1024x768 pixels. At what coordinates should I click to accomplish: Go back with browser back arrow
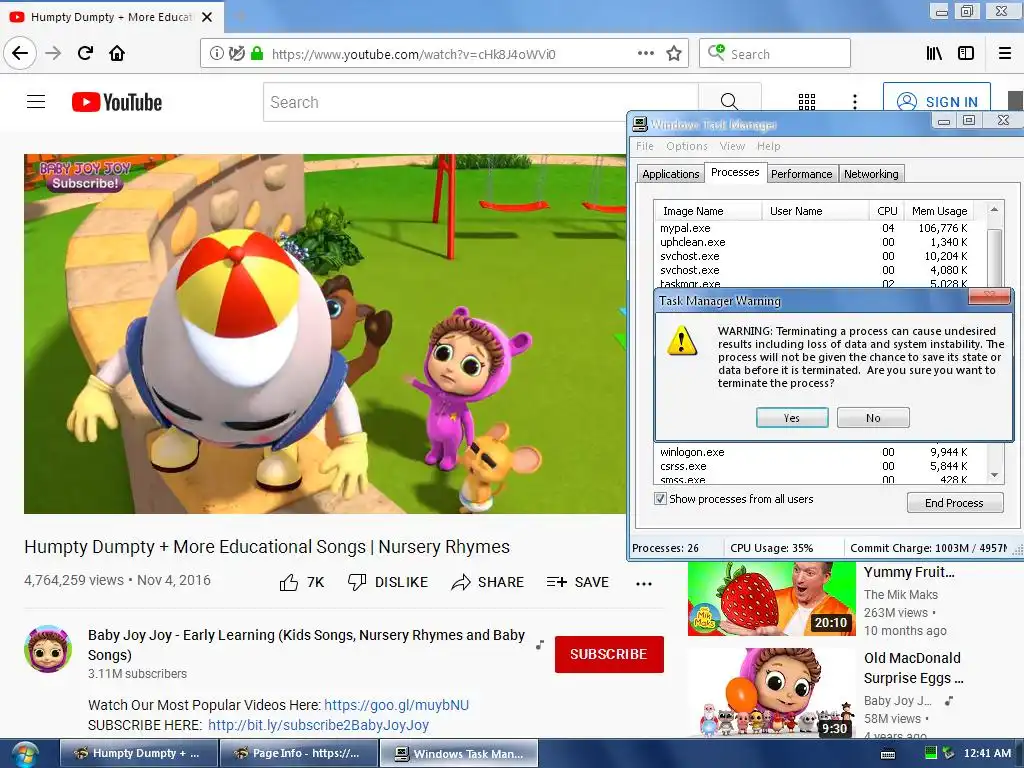20,53
